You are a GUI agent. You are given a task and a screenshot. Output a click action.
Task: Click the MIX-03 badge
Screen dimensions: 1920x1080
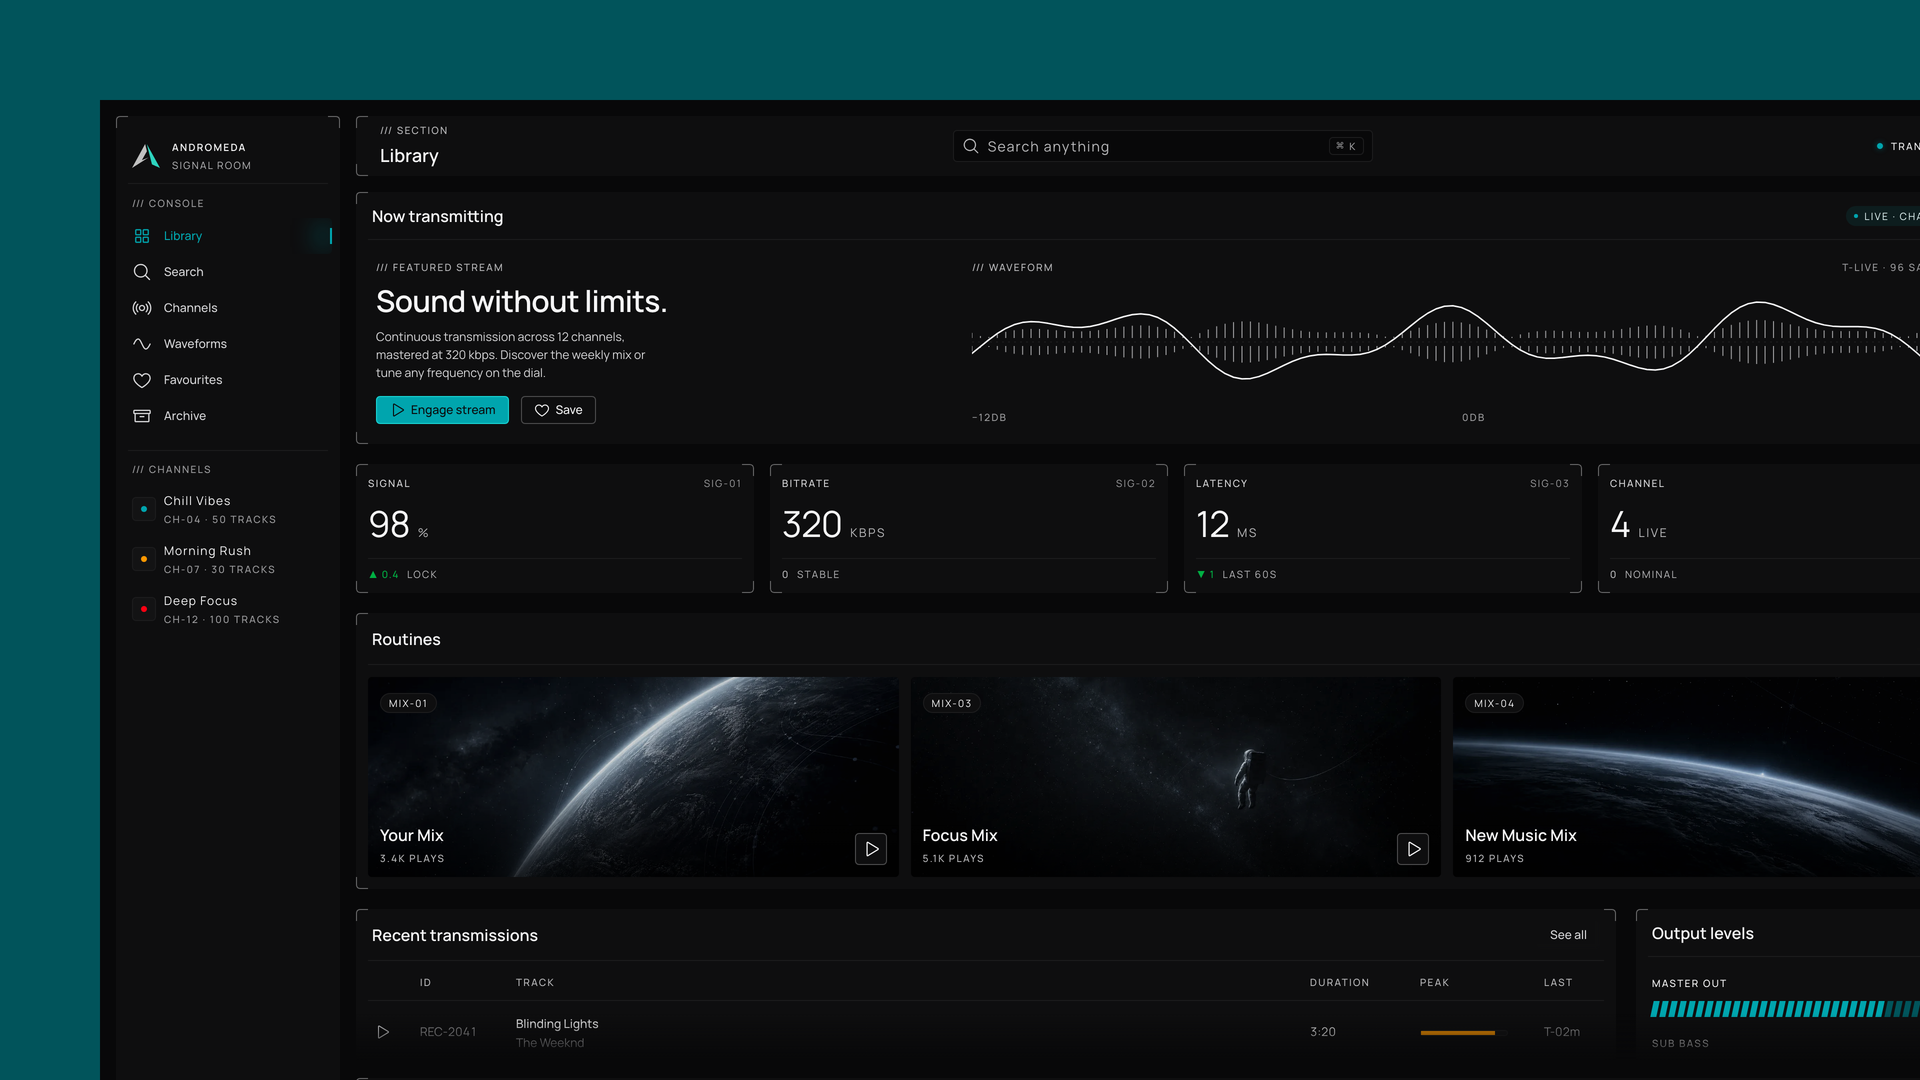951,704
